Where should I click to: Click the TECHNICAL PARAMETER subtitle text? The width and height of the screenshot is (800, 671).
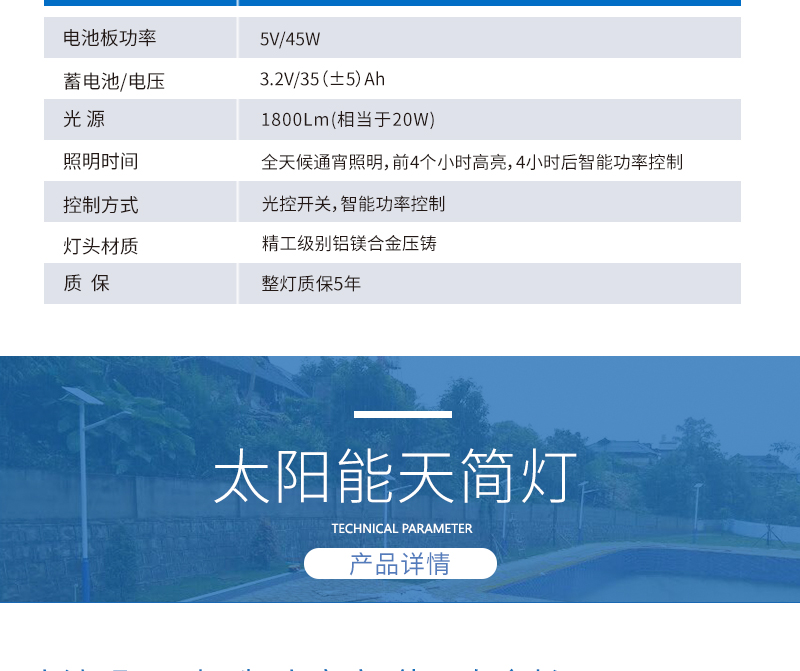[401, 529]
